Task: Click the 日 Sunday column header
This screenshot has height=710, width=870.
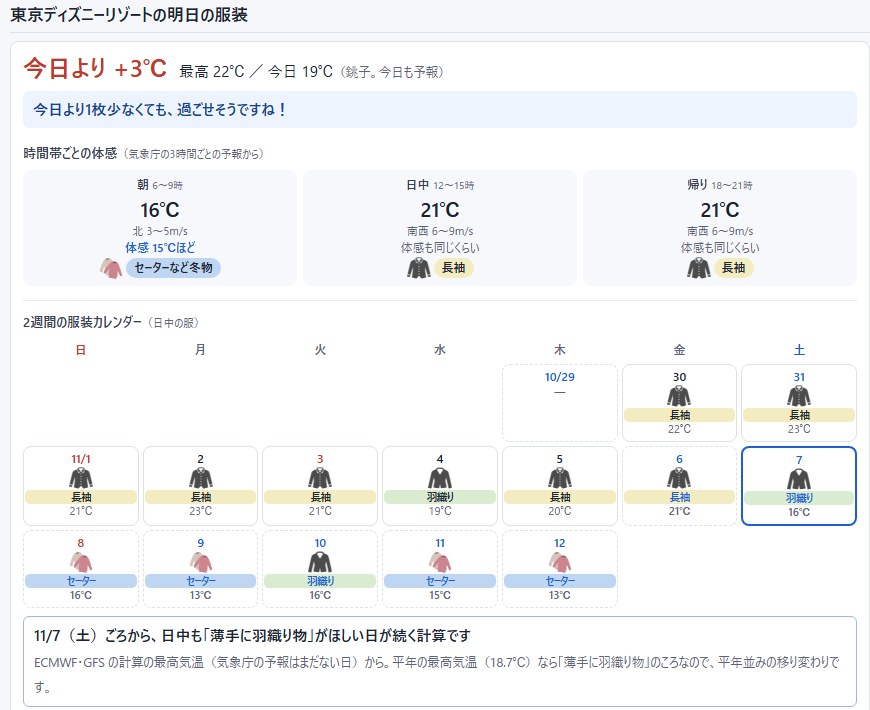Action: pos(80,350)
